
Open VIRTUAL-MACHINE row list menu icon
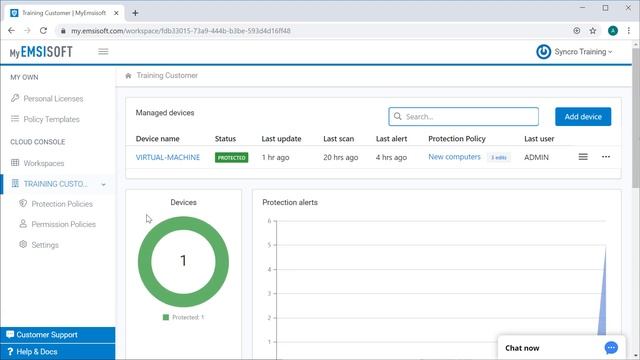point(583,157)
